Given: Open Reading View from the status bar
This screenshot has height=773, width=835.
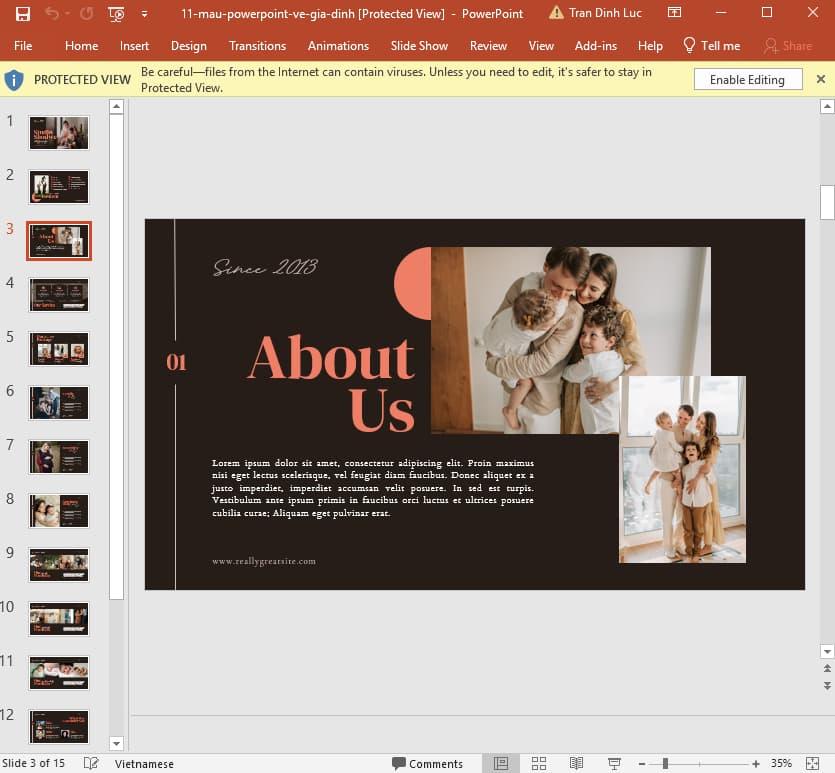Looking at the screenshot, I should (576, 763).
